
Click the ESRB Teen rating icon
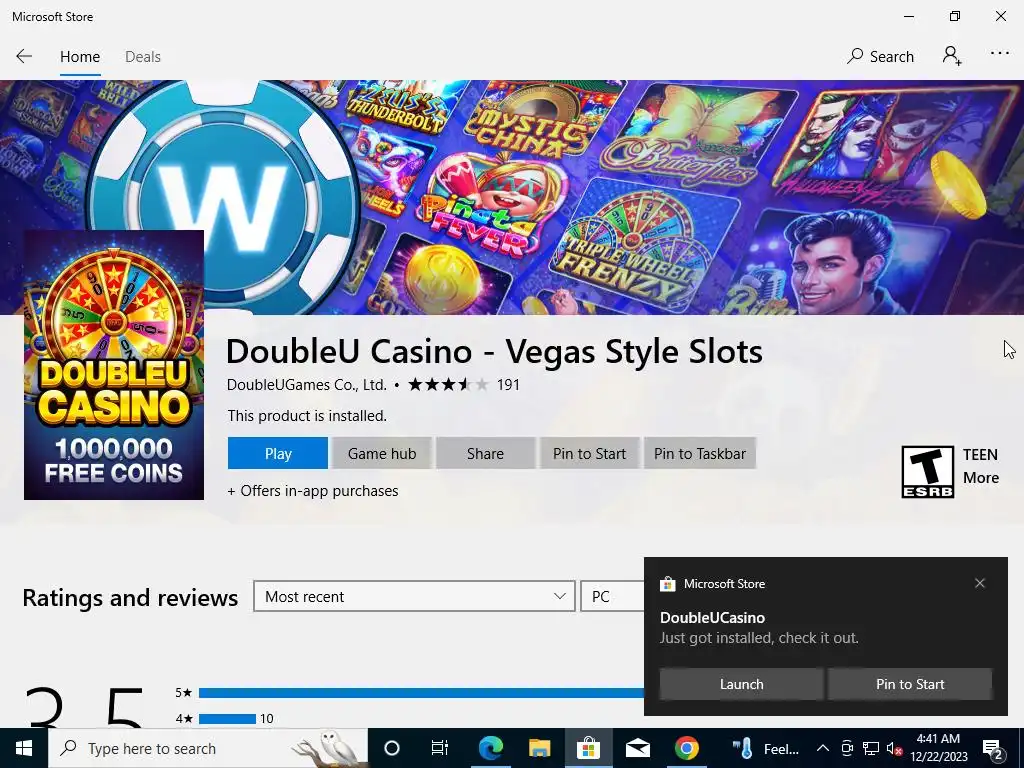927,472
